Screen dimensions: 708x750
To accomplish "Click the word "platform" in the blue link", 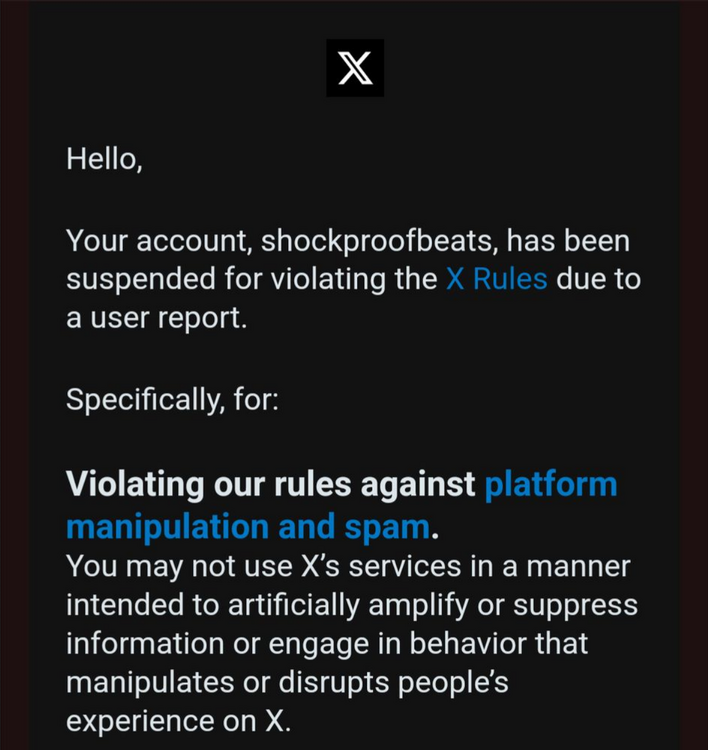I will pyautogui.click(x=551, y=485).
